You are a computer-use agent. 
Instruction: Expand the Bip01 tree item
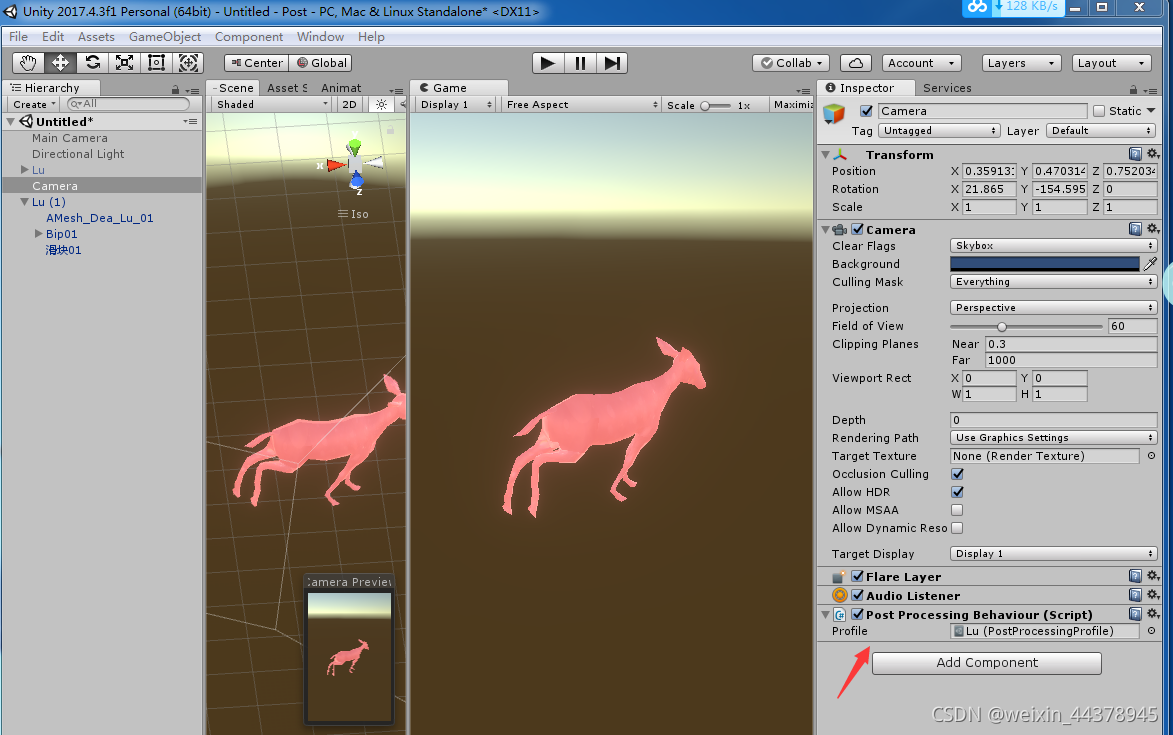tap(38, 234)
